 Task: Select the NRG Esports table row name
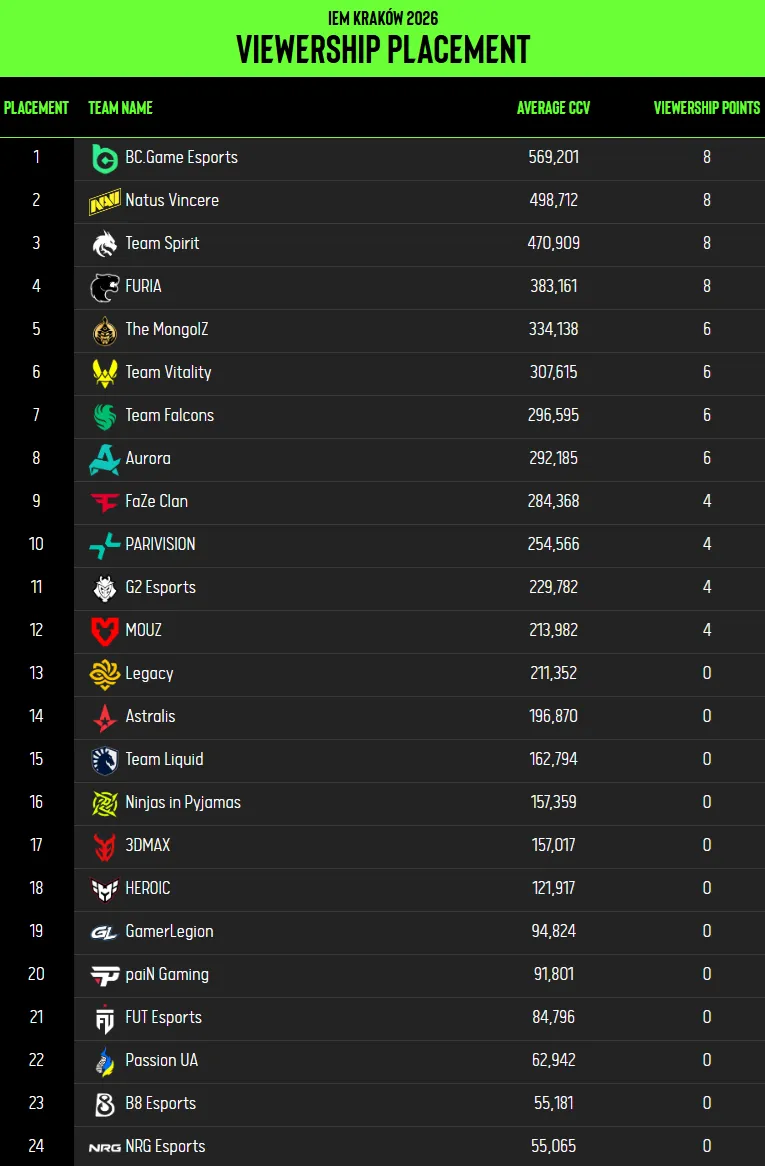click(165, 1146)
